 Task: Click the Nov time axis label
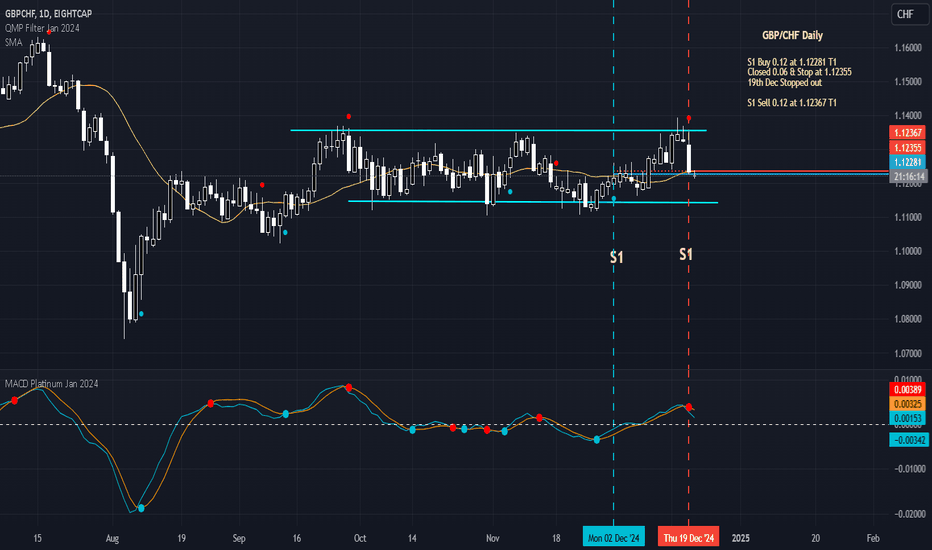tap(493, 538)
